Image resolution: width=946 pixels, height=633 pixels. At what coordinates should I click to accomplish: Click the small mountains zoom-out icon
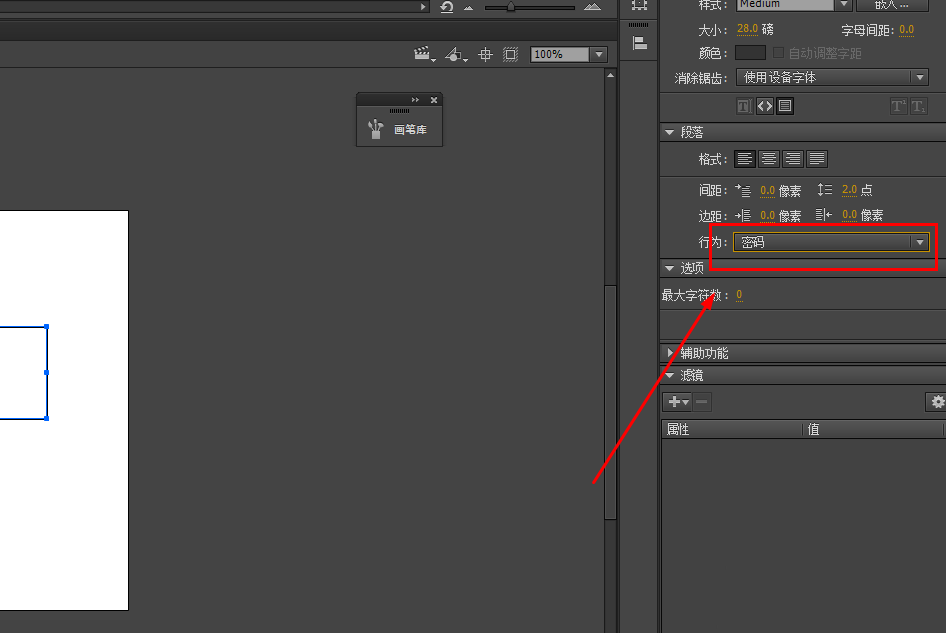point(468,8)
